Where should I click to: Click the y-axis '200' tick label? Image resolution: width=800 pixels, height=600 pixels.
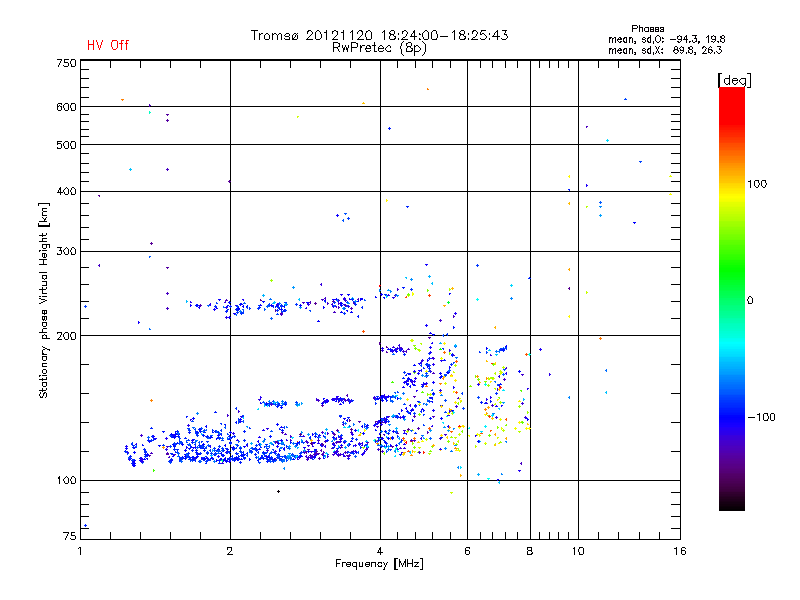click(66, 336)
